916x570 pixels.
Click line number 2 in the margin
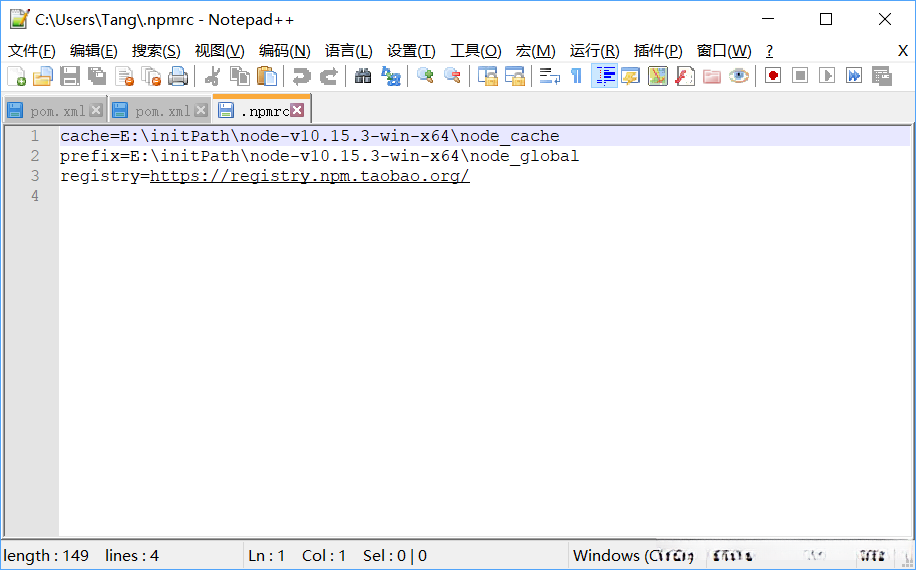35,156
